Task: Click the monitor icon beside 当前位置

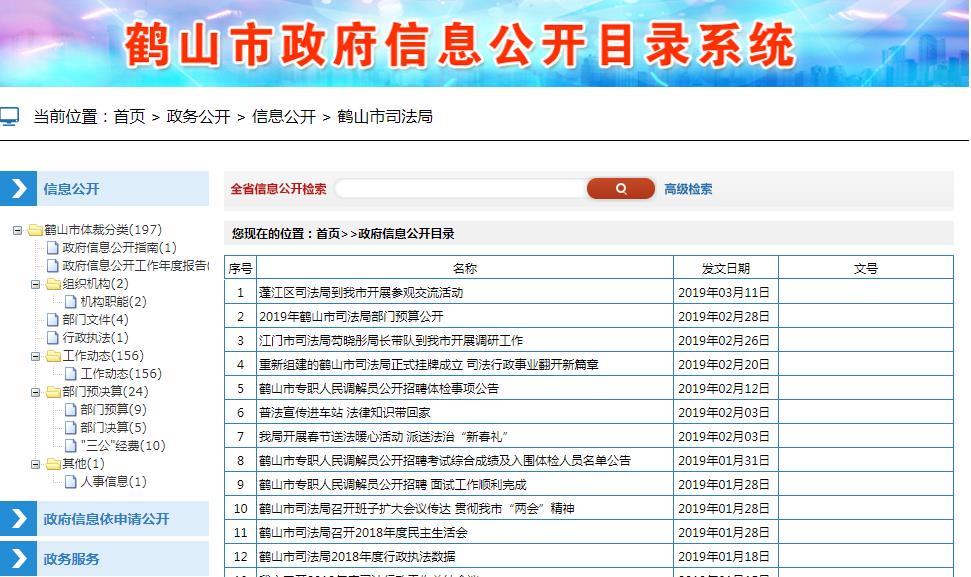Action: point(9,117)
